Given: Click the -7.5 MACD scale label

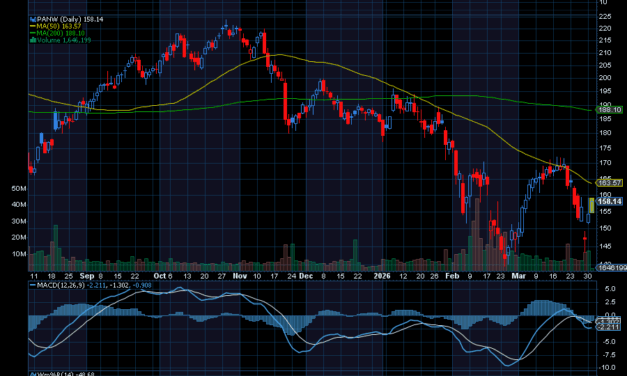Looking at the screenshot, I should pyautogui.click(x=608, y=355).
